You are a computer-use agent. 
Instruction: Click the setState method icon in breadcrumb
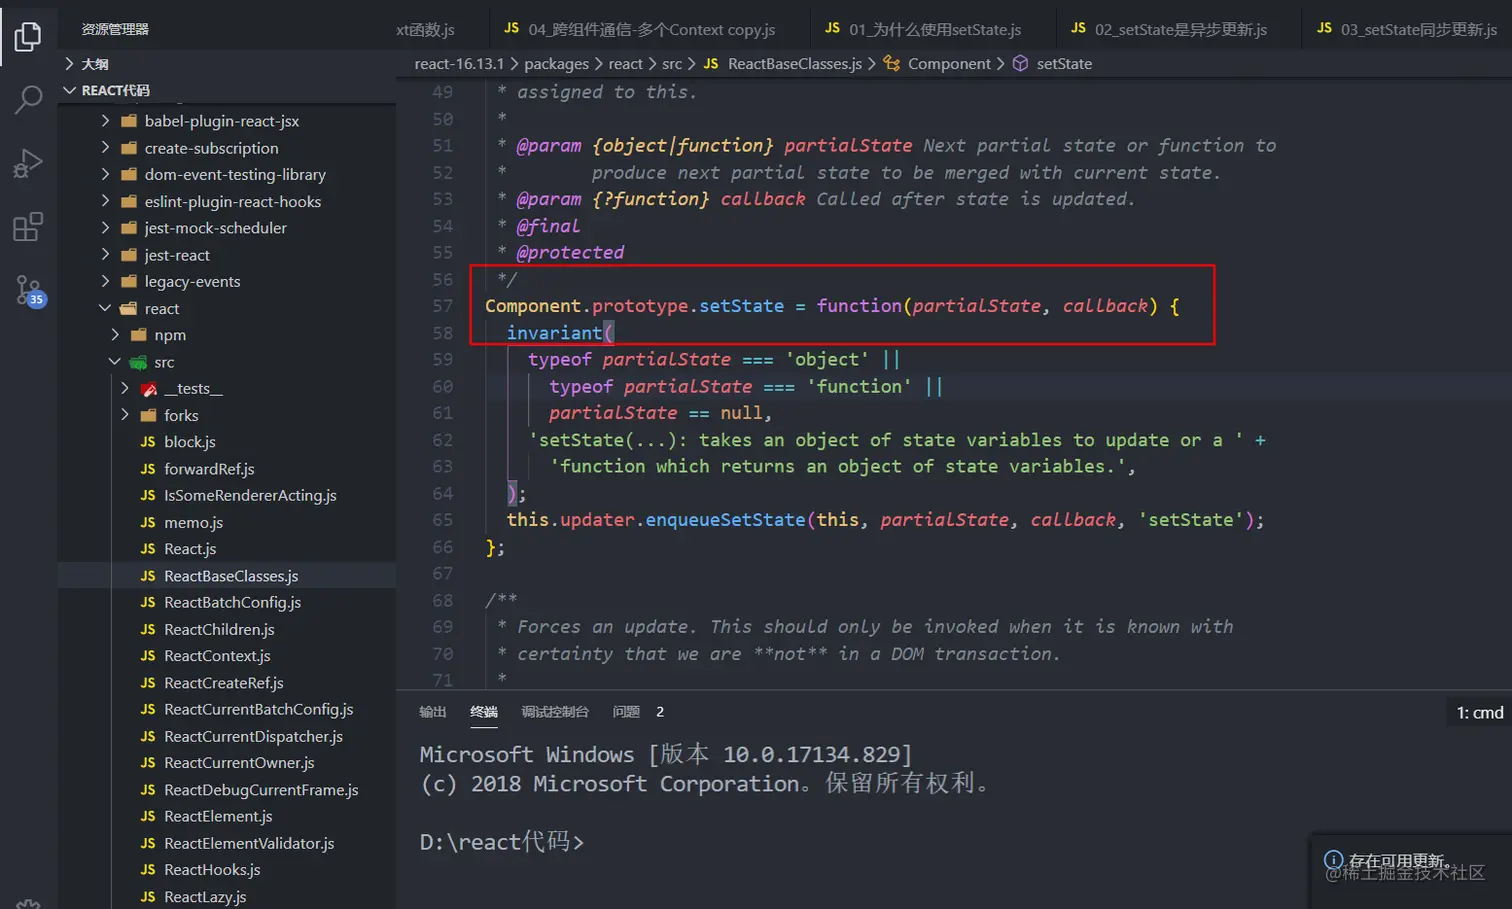pyautogui.click(x=1020, y=63)
